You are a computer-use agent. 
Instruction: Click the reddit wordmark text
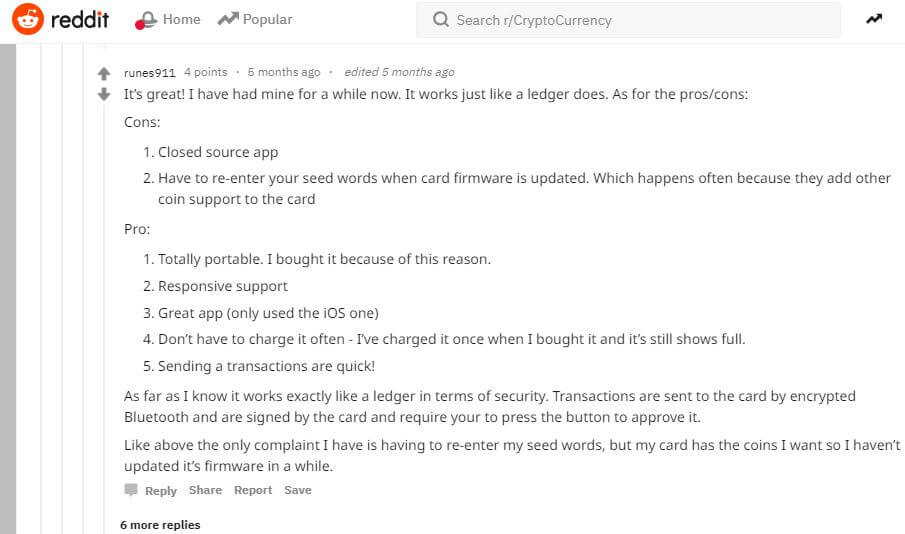pyautogui.click(x=79, y=19)
